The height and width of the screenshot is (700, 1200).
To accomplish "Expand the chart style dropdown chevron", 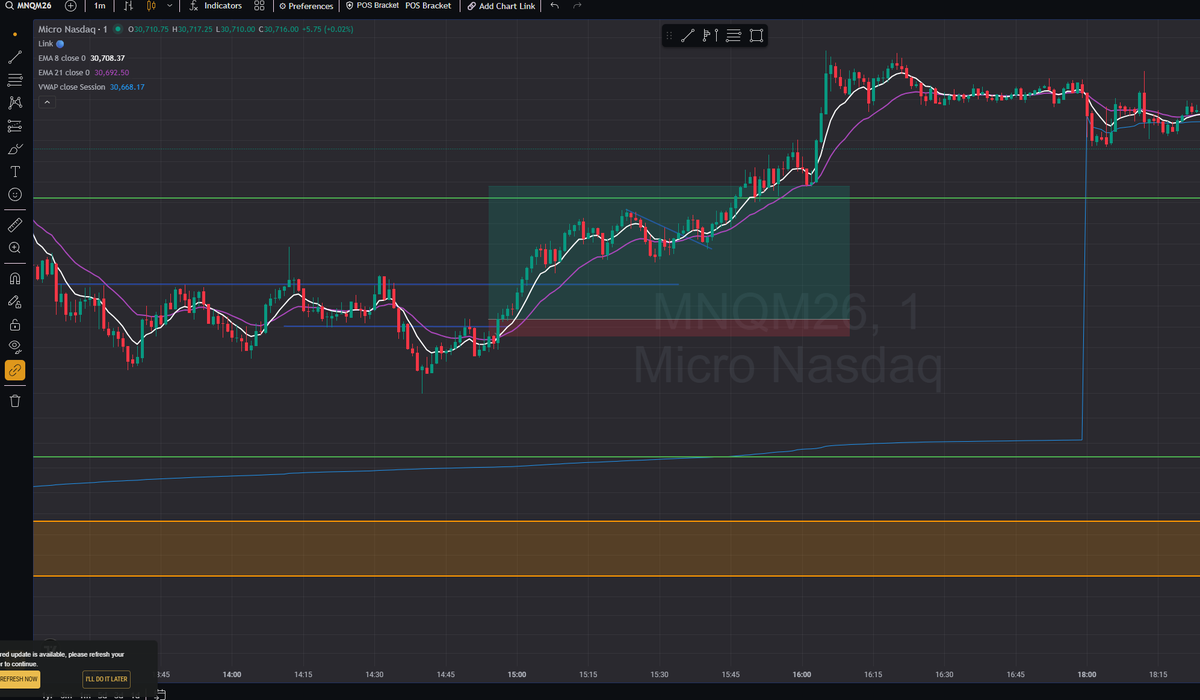I will click(x=169, y=6).
